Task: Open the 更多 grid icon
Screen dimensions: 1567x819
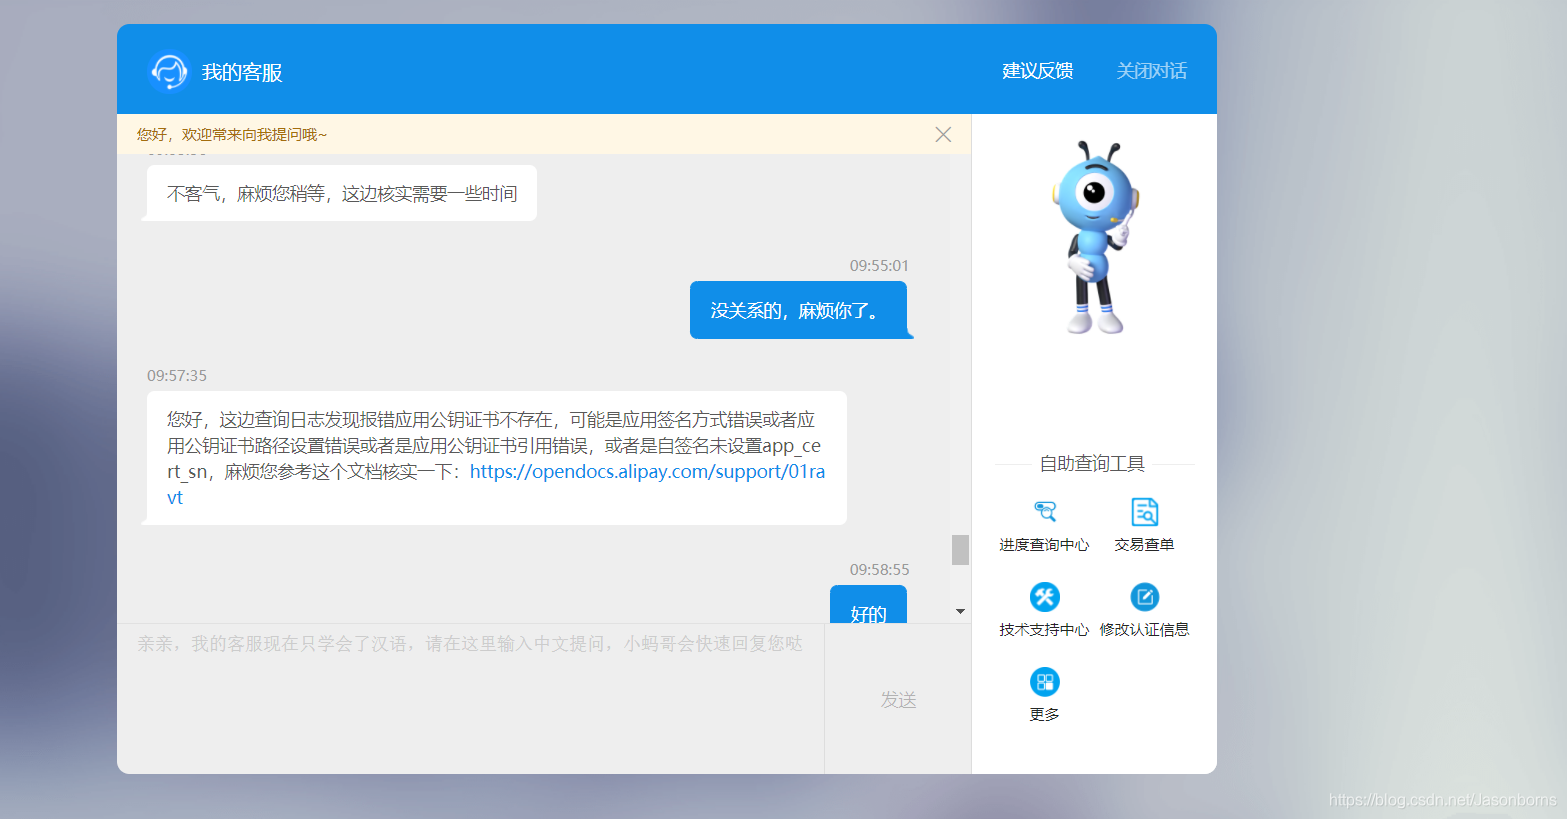Action: tap(1044, 682)
